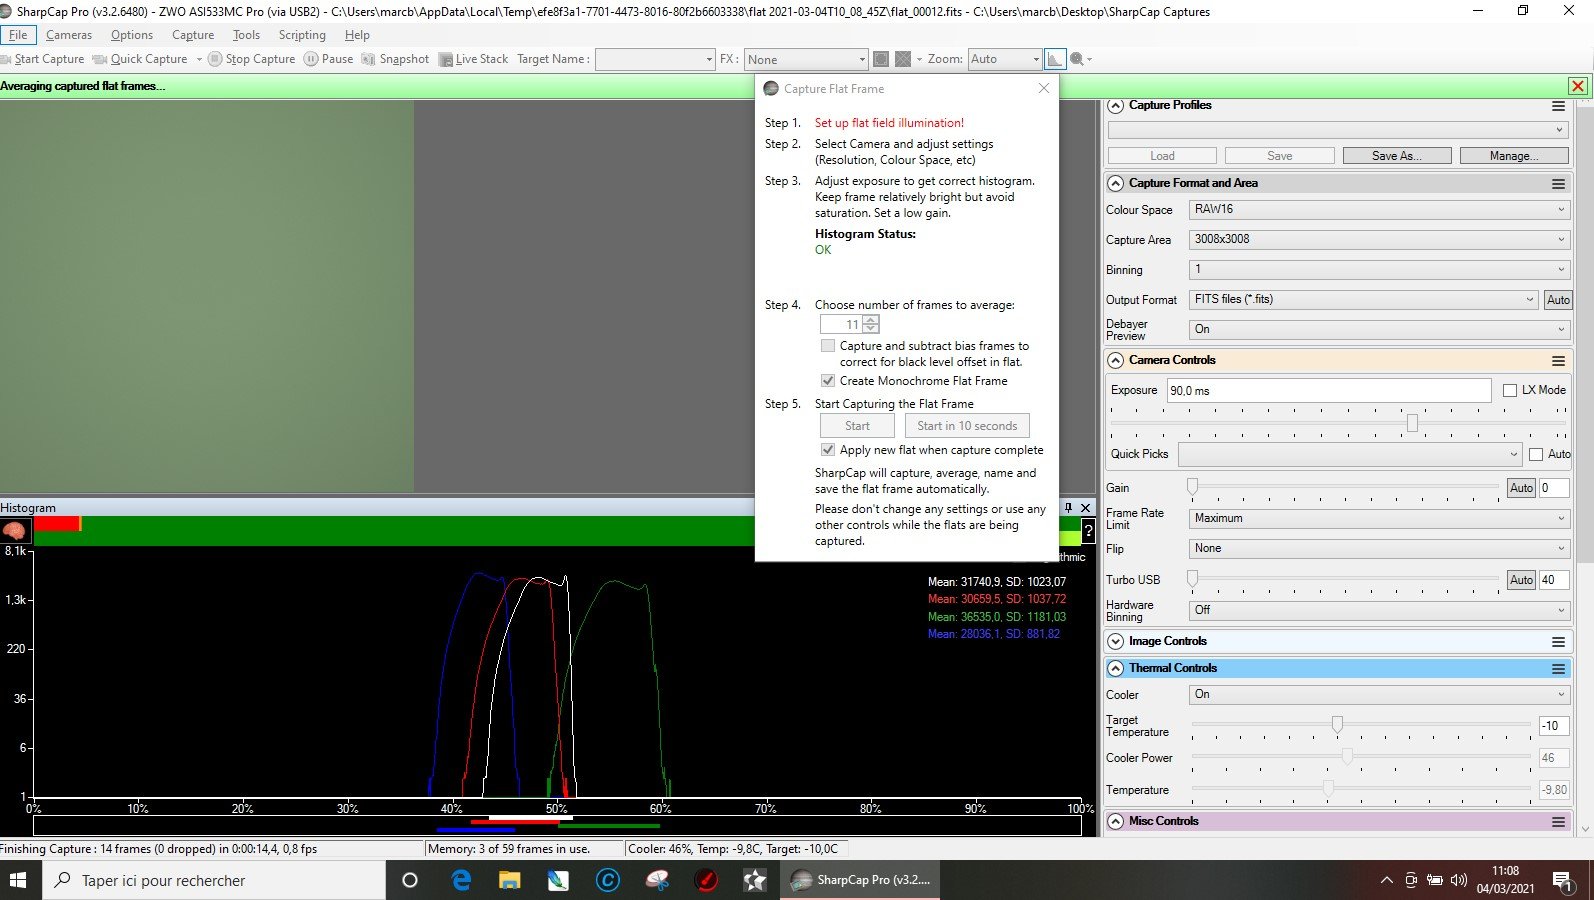This screenshot has width=1594, height=900.
Task: Click the Stop Capture button
Action: [x=252, y=59]
